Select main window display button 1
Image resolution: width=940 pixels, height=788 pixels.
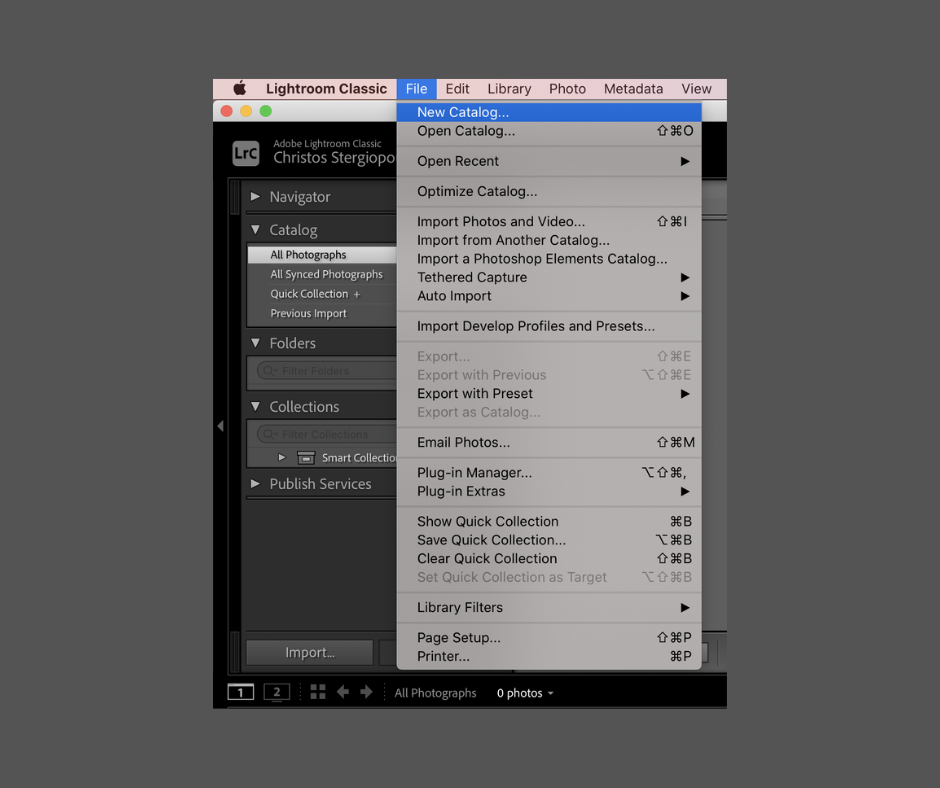[x=240, y=692]
